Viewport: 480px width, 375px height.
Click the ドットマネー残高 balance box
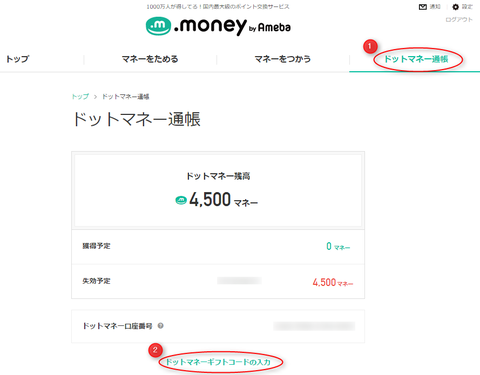[x=218, y=190]
